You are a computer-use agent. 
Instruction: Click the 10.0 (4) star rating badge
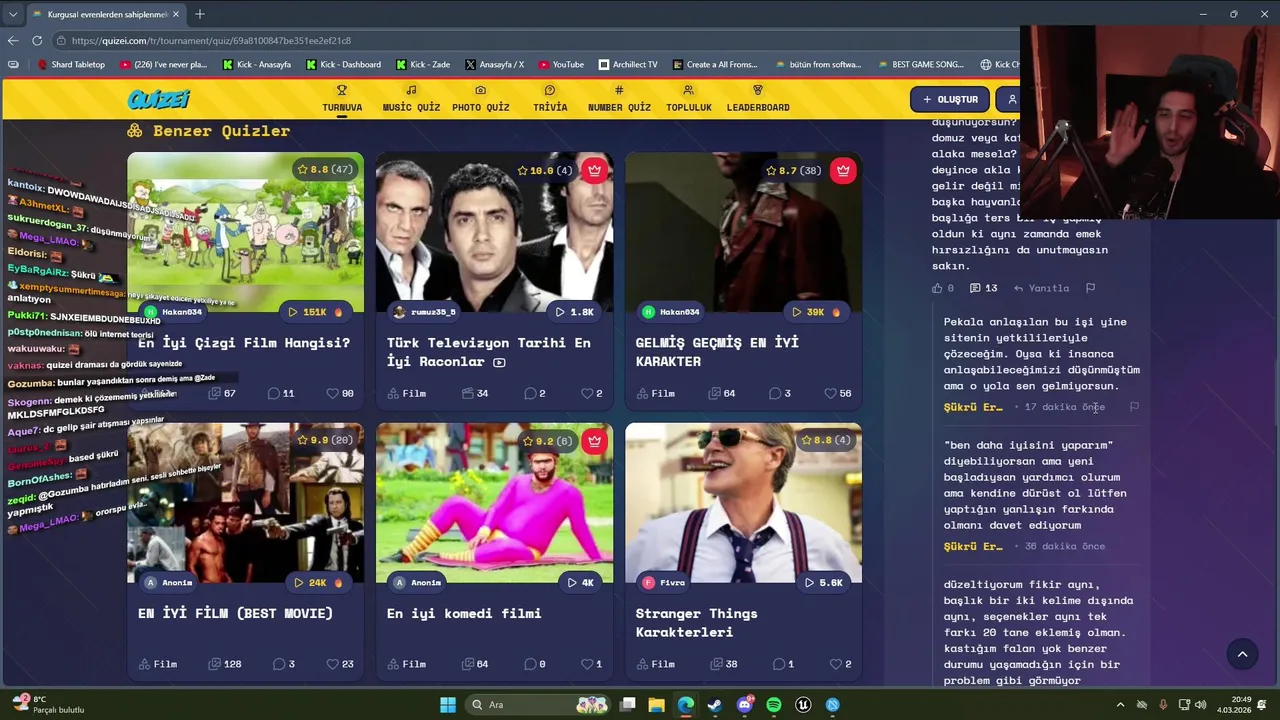pos(545,170)
